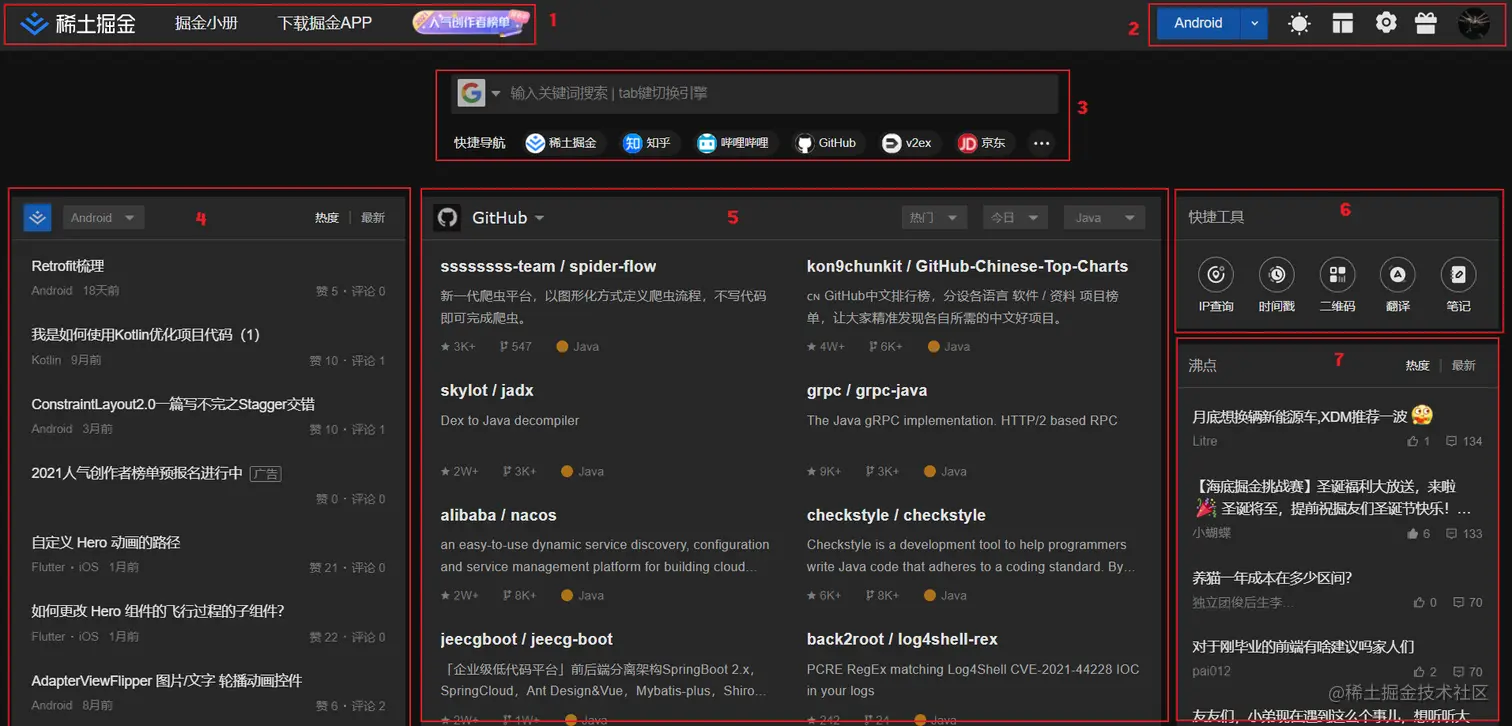Open the 哔哩哔哩 quick navigation shortcut
This screenshot has width=1512, height=726.
click(x=733, y=143)
